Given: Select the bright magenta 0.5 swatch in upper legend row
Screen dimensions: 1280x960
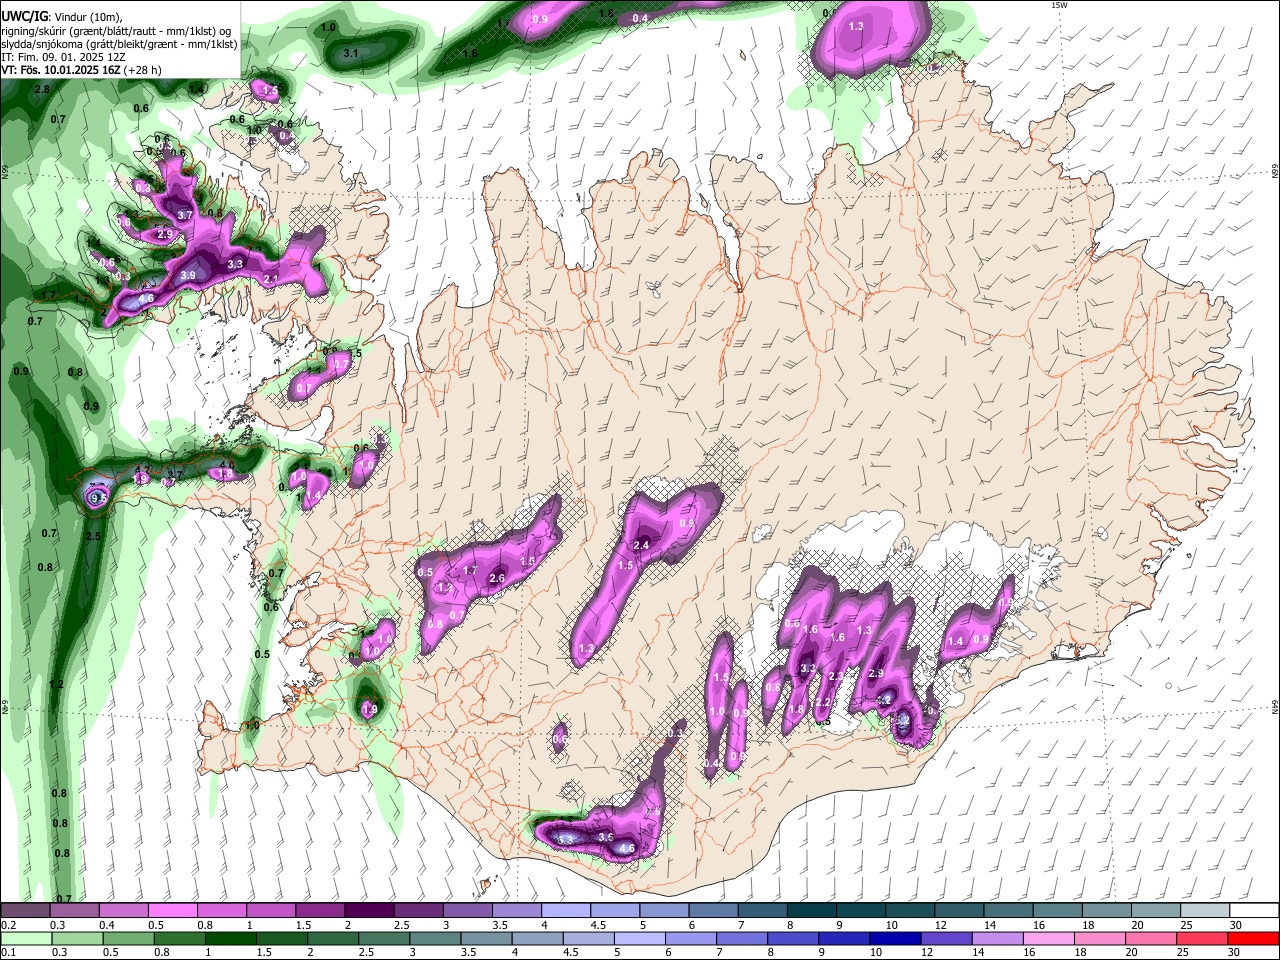Looking at the screenshot, I should [172, 911].
